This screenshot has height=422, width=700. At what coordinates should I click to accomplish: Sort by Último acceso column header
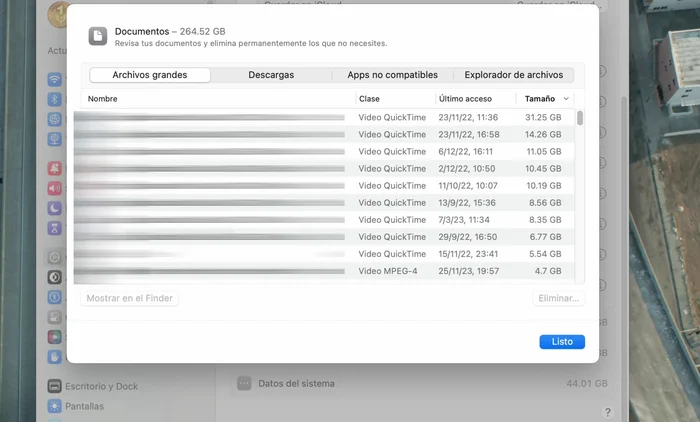click(465, 99)
